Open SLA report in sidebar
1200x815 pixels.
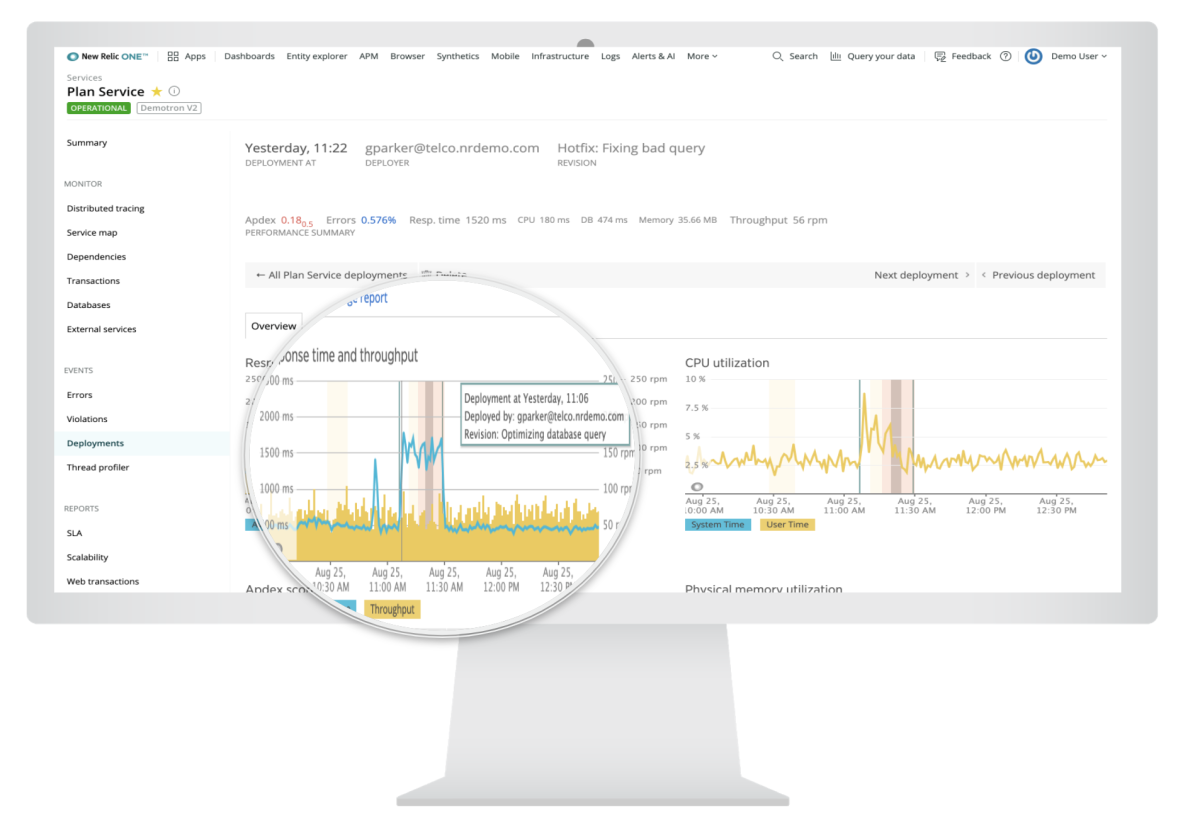pyautogui.click(x=75, y=533)
